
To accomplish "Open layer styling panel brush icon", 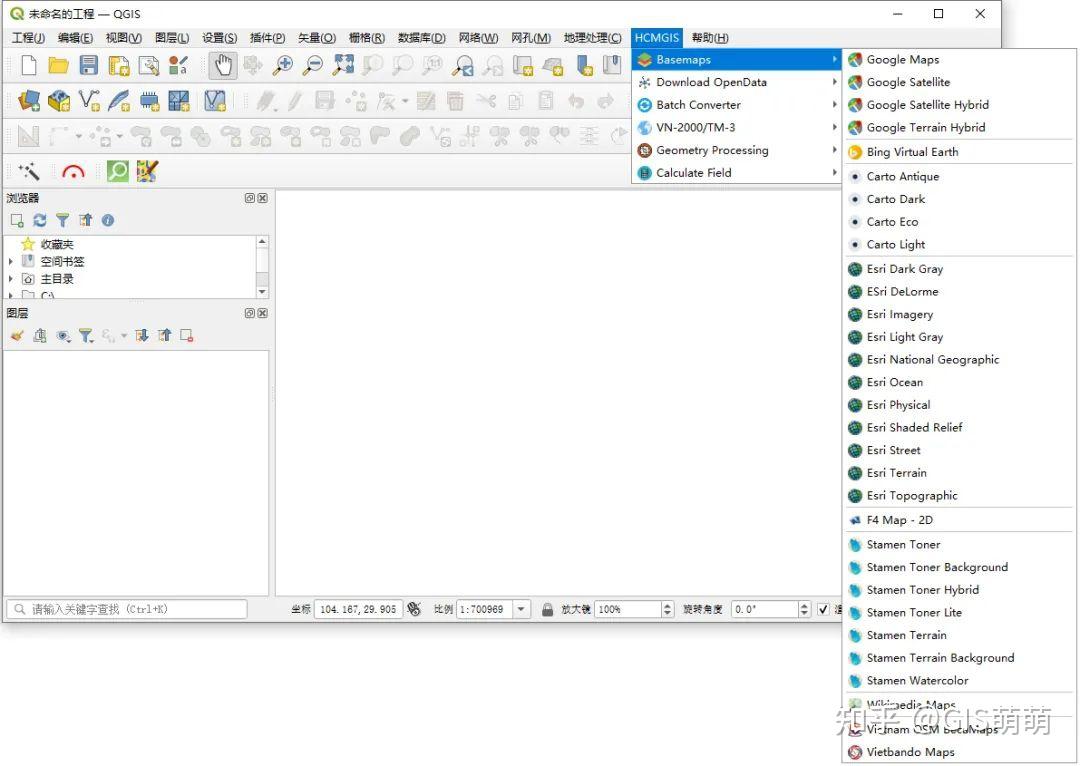I will coord(17,335).
